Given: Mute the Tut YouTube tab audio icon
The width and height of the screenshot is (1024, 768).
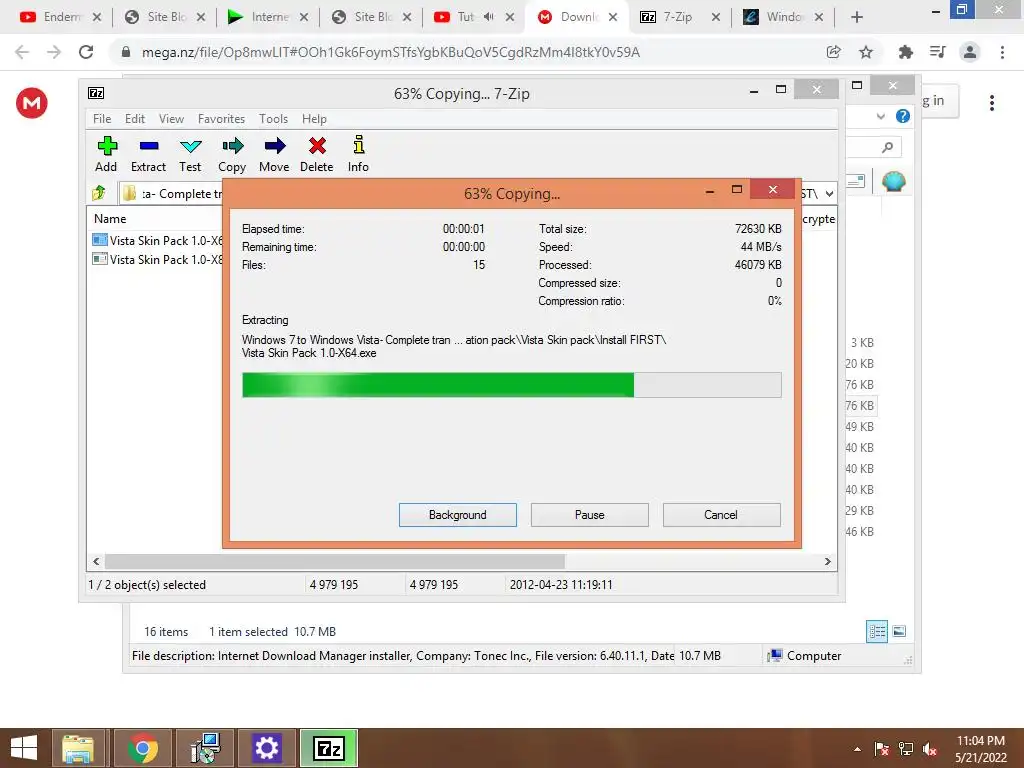Looking at the screenshot, I should click(x=488, y=17).
